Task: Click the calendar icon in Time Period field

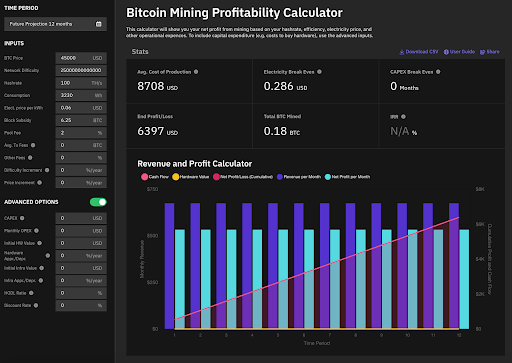Action: 99,24
